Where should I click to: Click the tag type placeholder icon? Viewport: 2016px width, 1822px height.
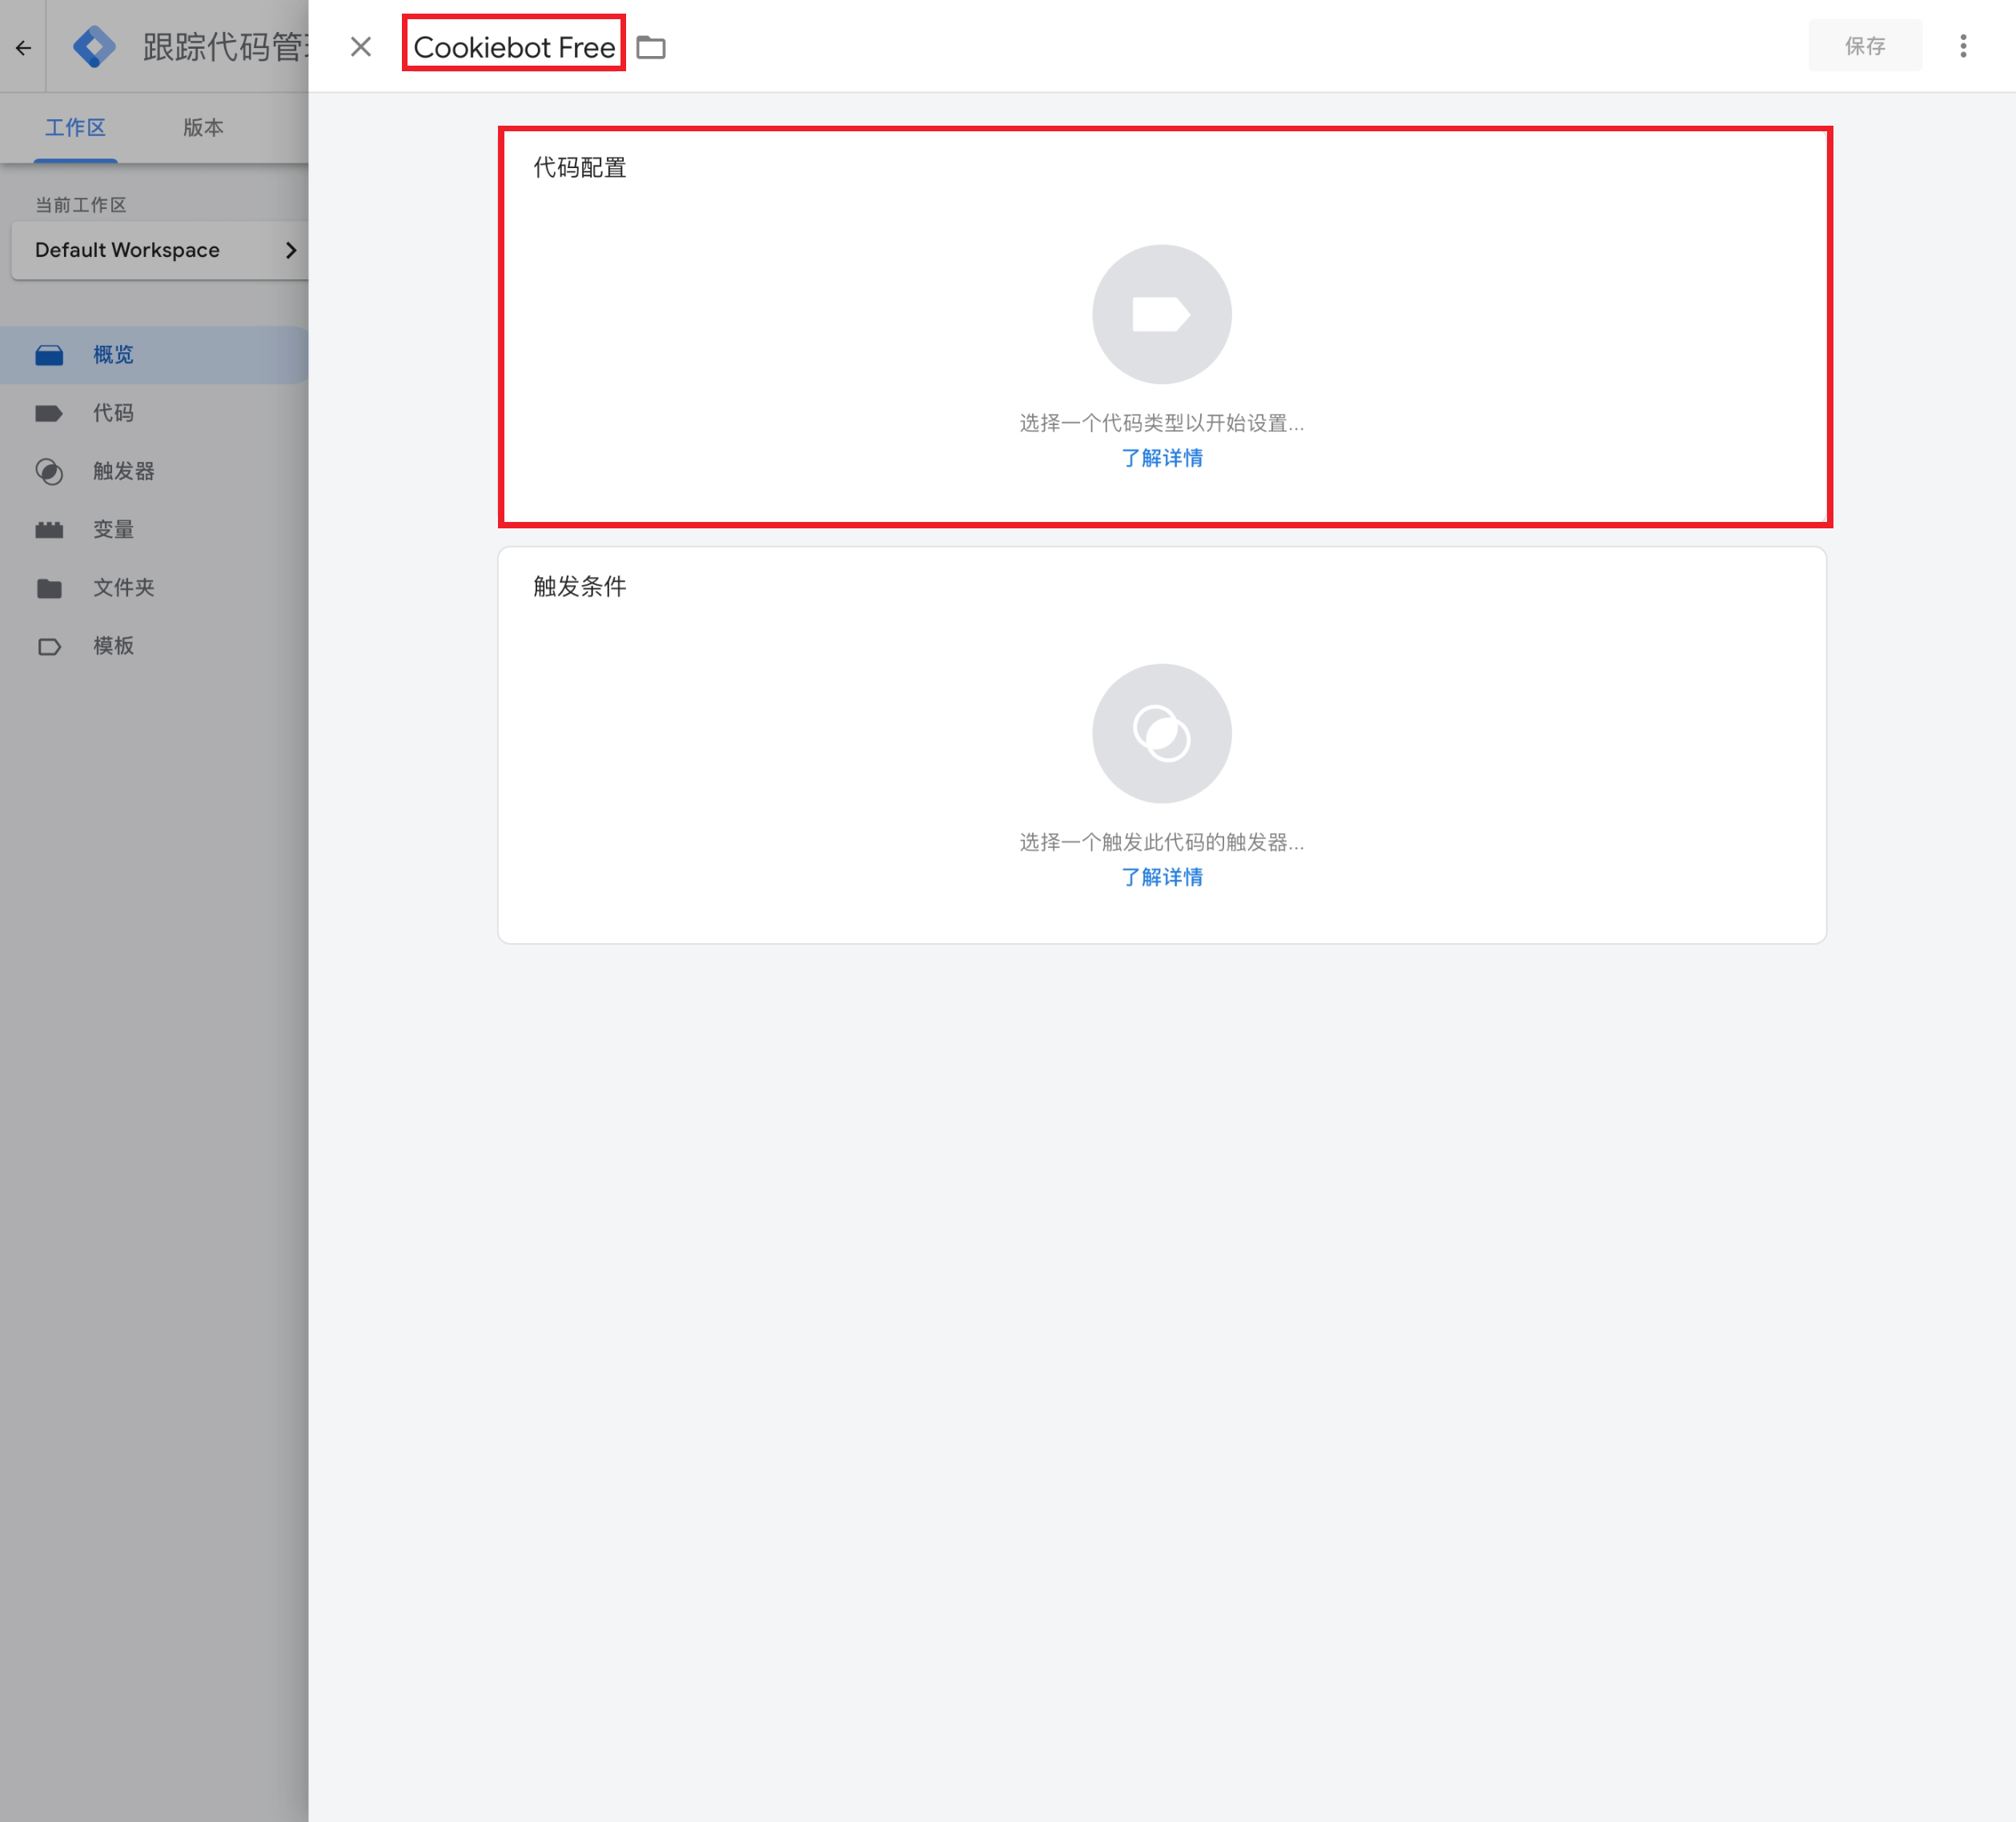pyautogui.click(x=1161, y=314)
